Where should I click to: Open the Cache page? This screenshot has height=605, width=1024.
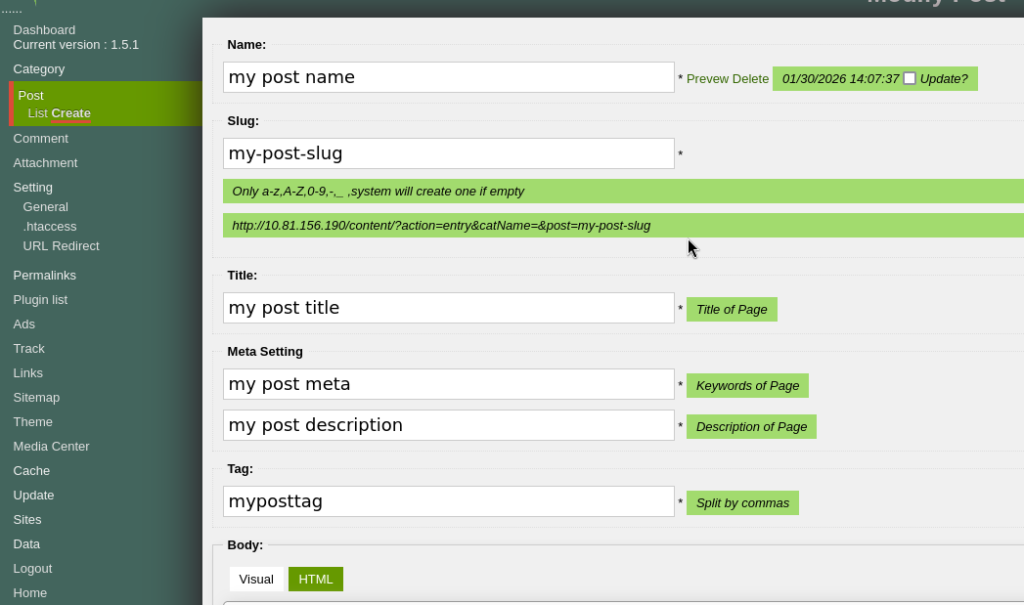point(31,470)
